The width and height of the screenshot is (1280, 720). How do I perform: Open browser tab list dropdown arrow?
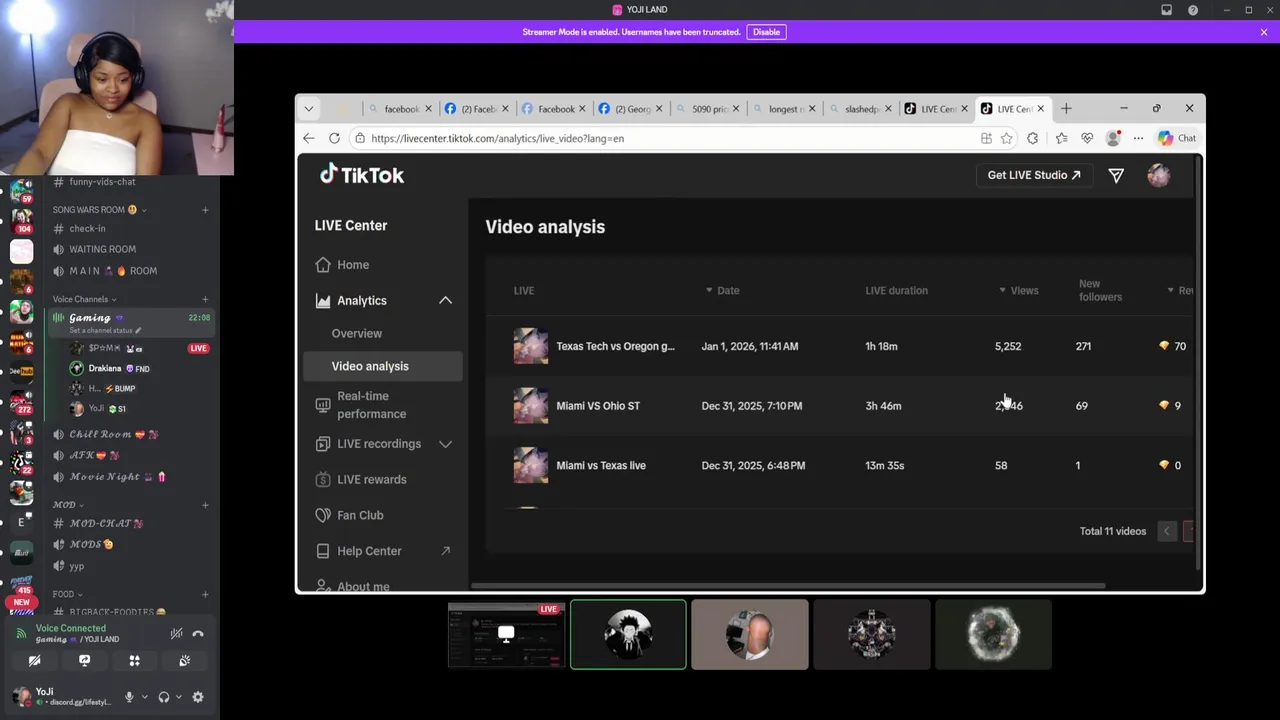[309, 108]
